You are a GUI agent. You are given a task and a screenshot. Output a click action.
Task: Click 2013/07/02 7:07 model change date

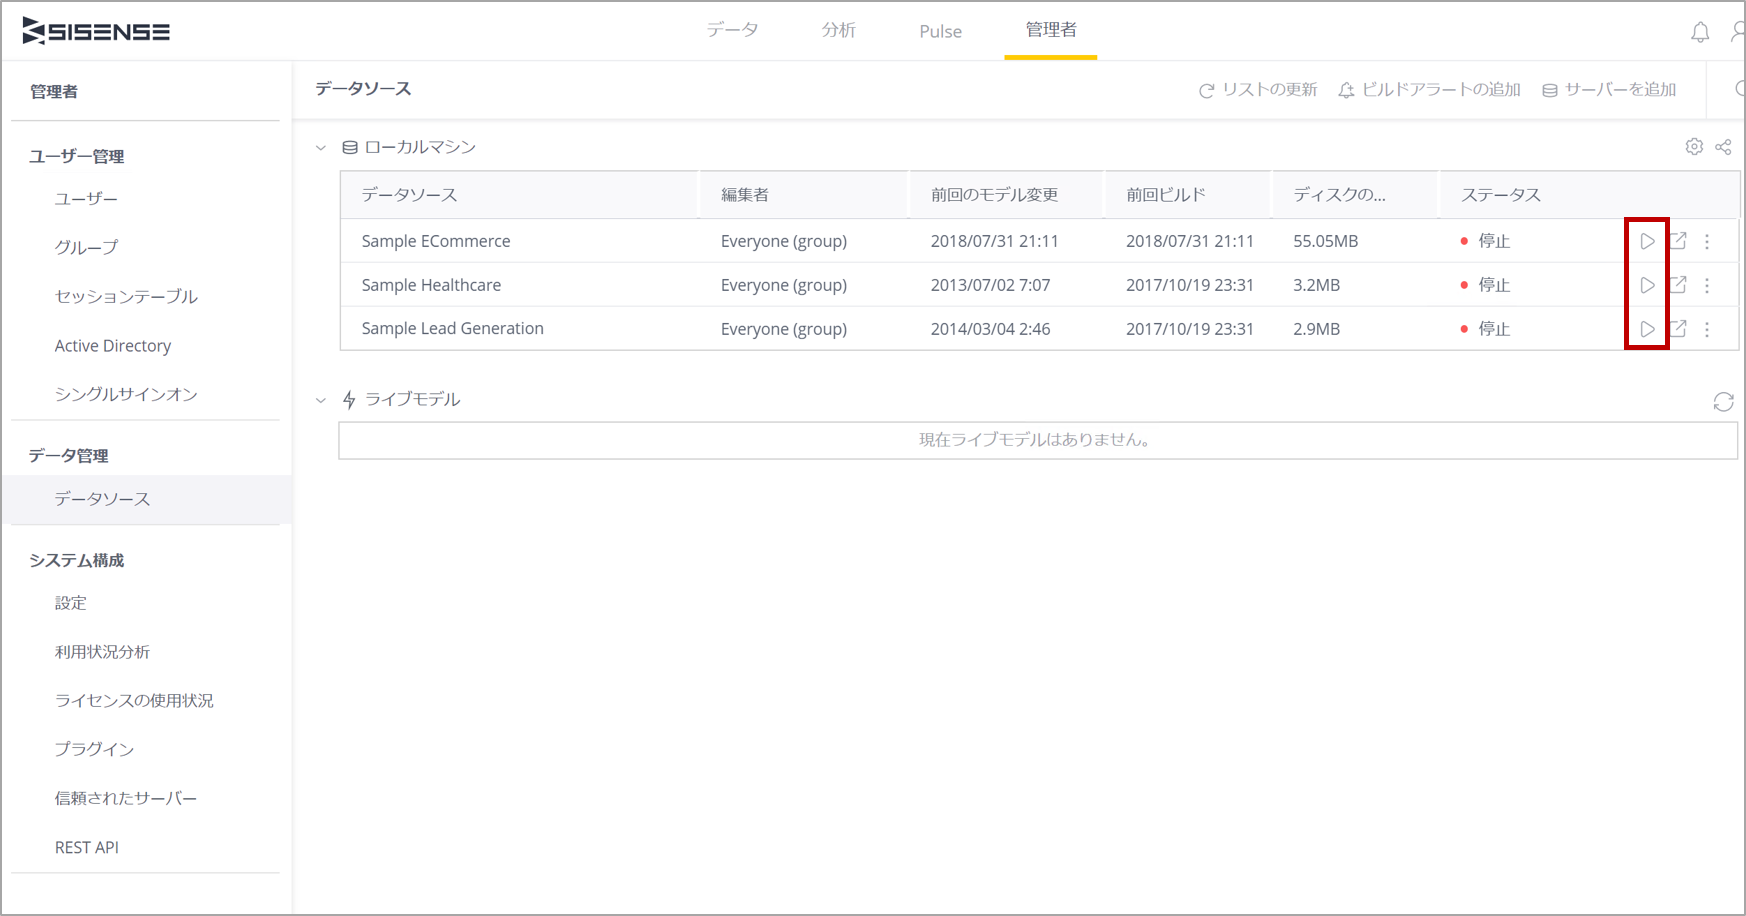pyautogui.click(x=990, y=285)
